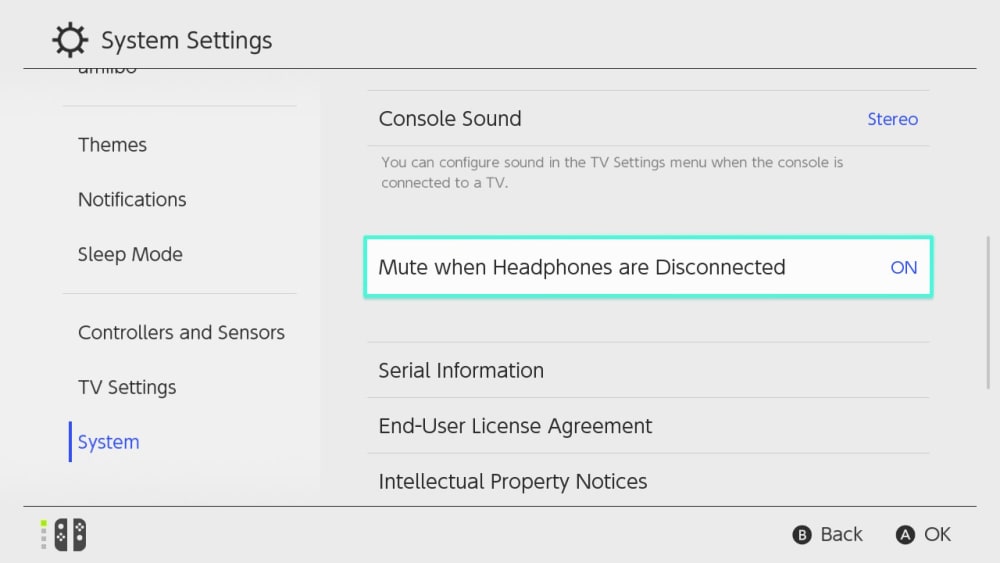The height and width of the screenshot is (563, 1000).
Task: Click the Joy-Con controller icon
Action: point(70,534)
